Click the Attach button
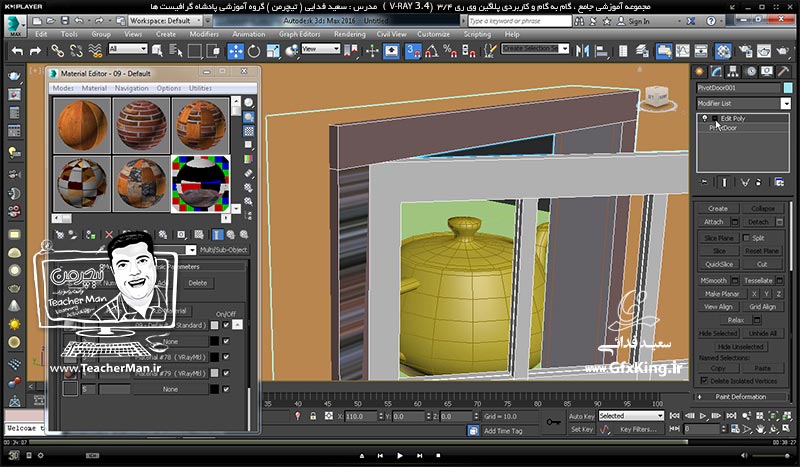This screenshot has height=467, width=800. (x=714, y=222)
